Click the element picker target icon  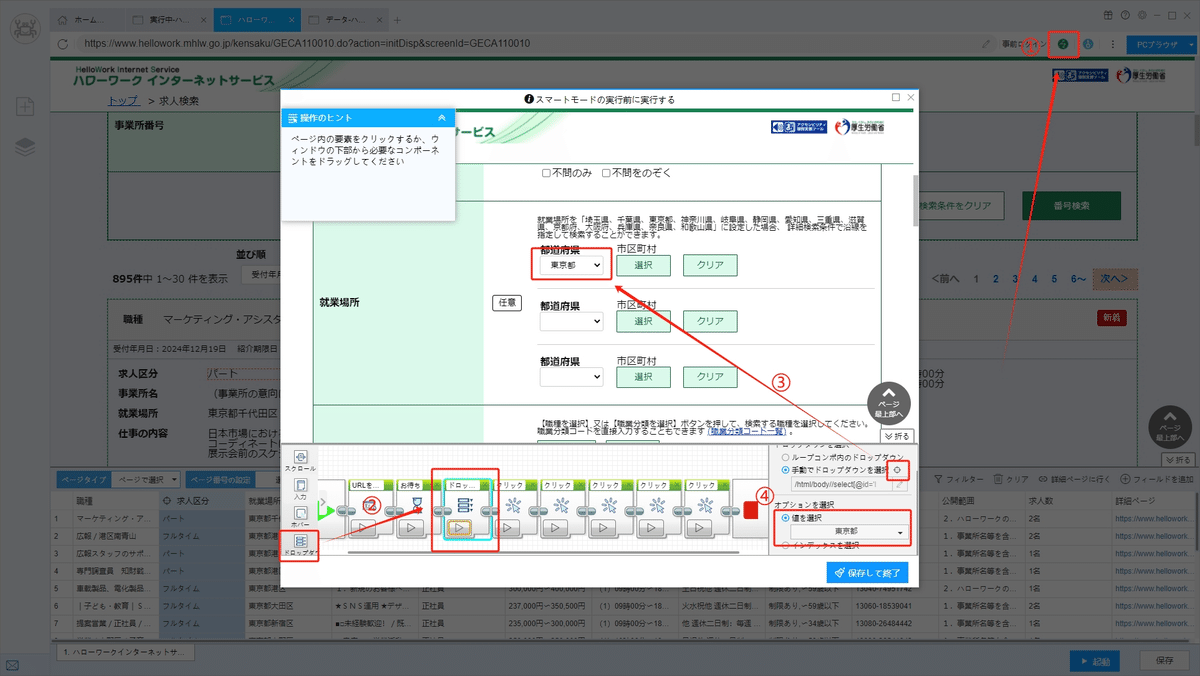(898, 470)
